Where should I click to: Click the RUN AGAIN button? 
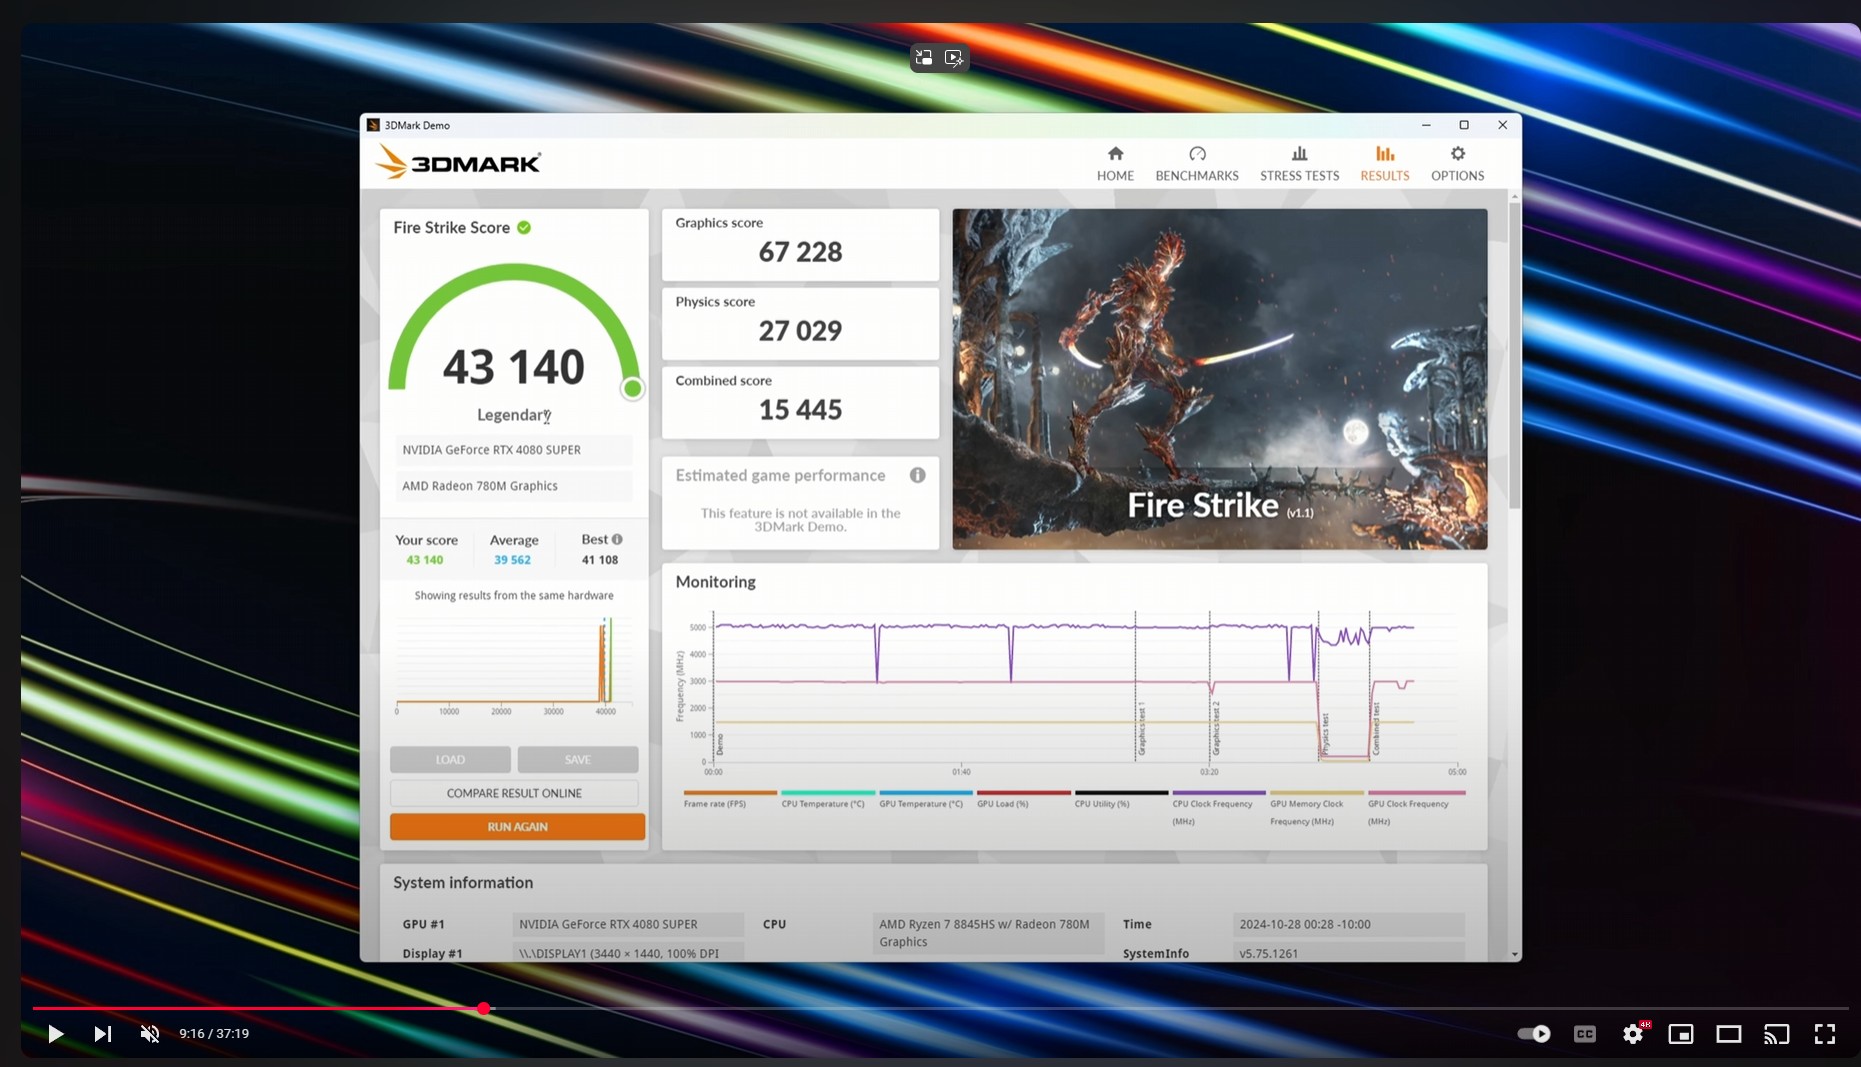pyautogui.click(x=517, y=827)
